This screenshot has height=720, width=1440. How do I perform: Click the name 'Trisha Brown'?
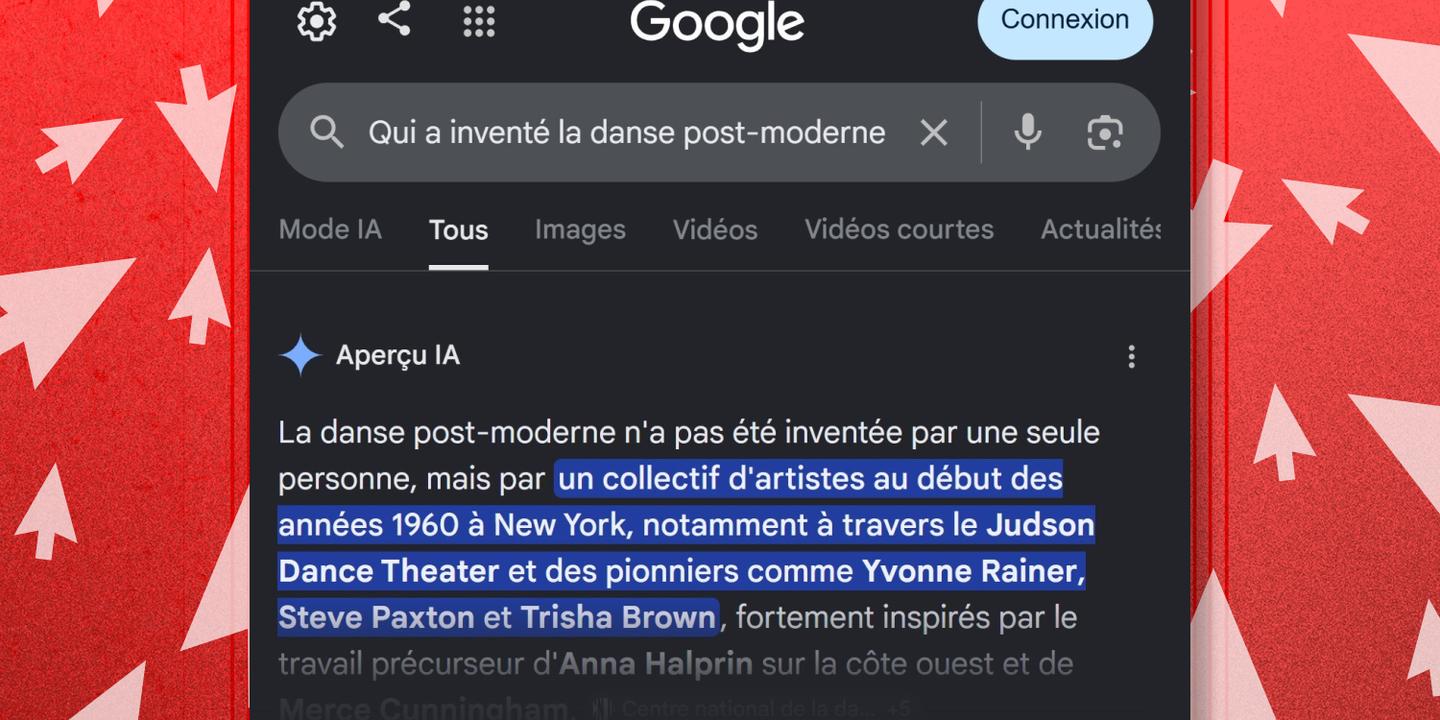(x=618, y=617)
